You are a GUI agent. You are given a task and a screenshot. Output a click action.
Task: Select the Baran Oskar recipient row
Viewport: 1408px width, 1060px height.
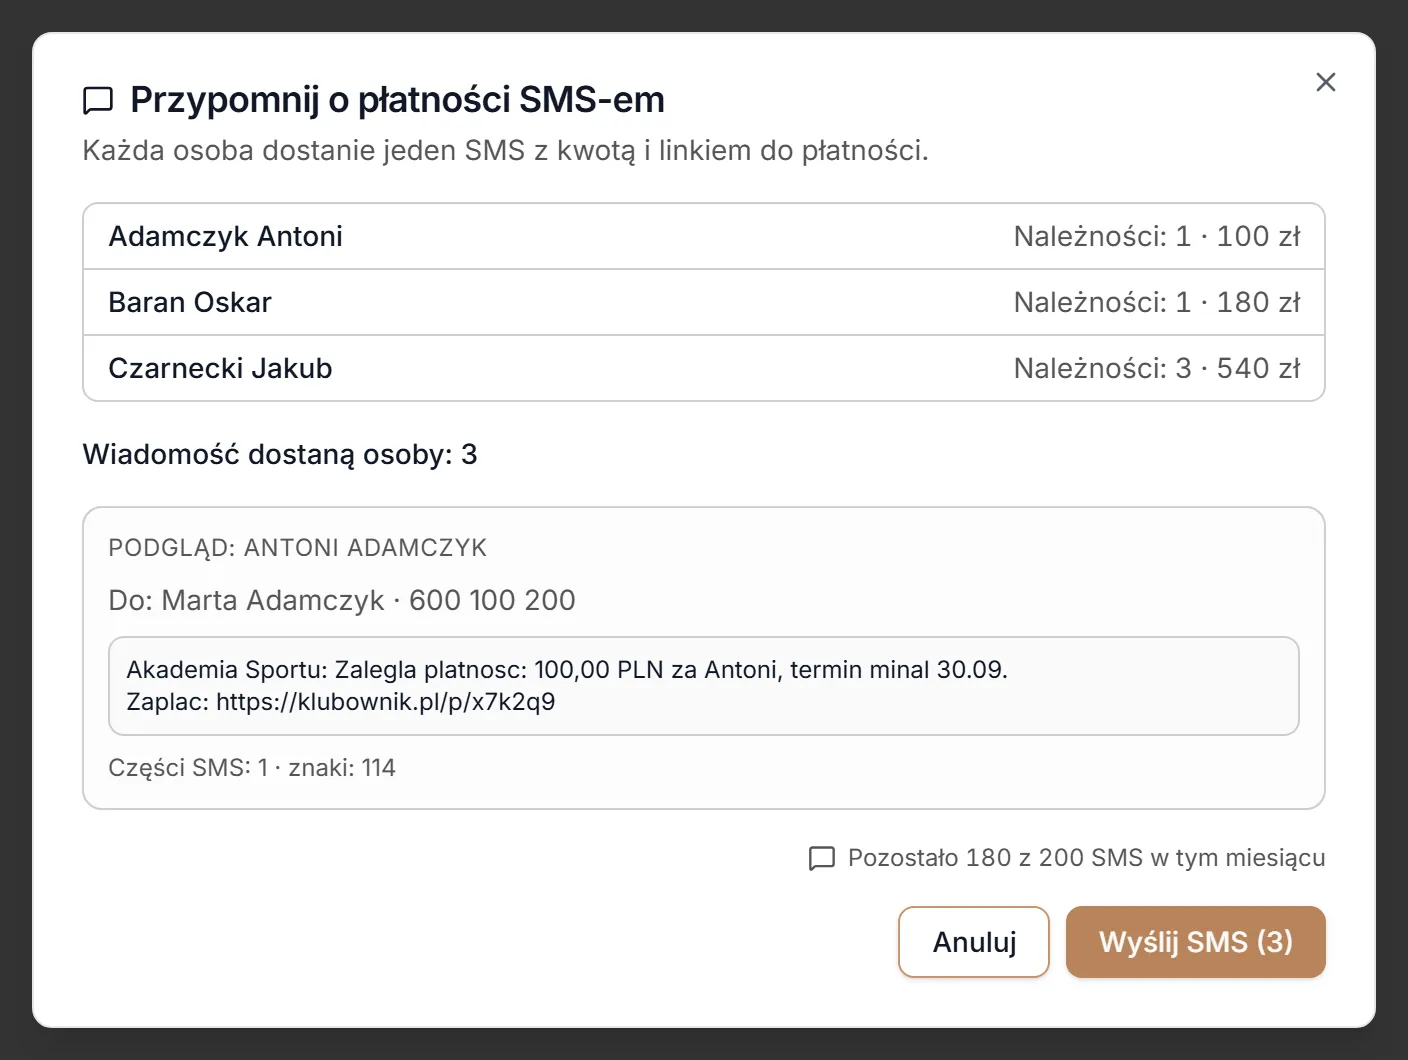pos(704,302)
